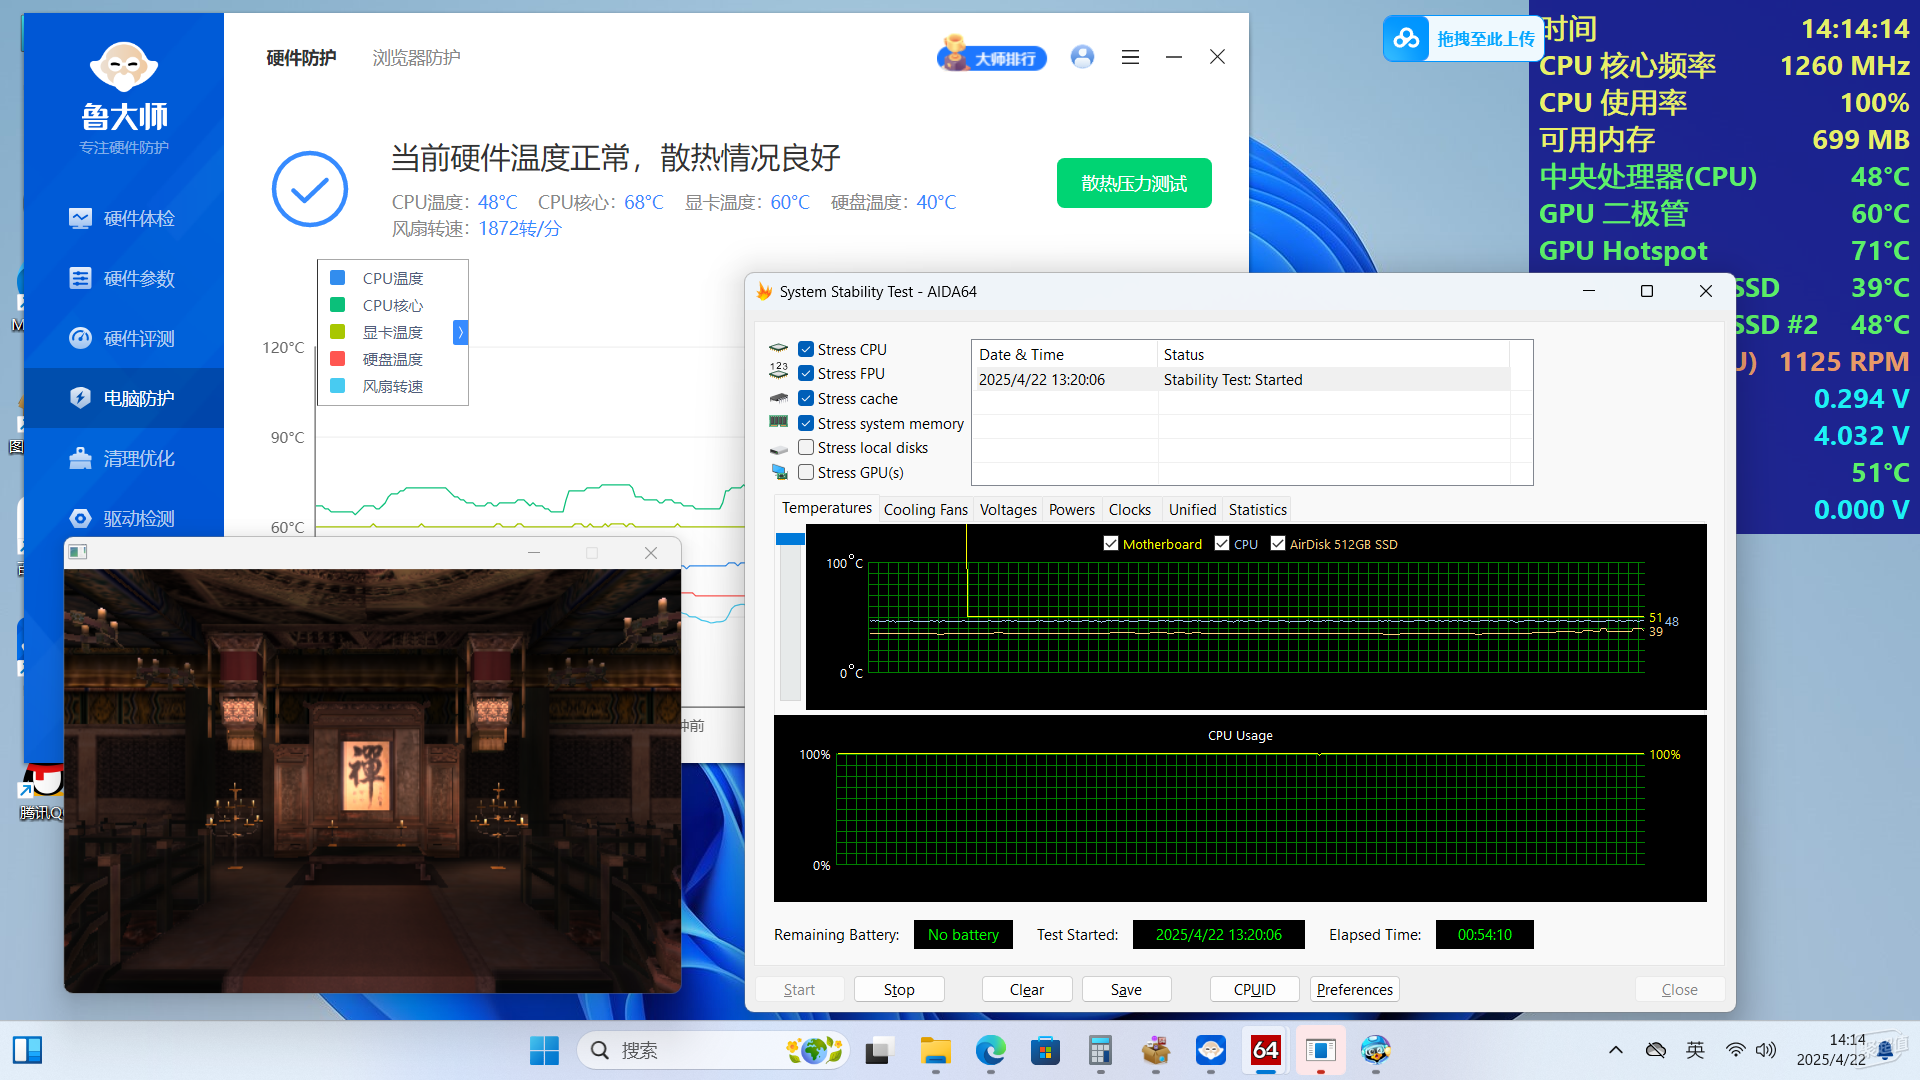Enable the Stress local disks checkbox
1920x1080 pixels.
806,447
